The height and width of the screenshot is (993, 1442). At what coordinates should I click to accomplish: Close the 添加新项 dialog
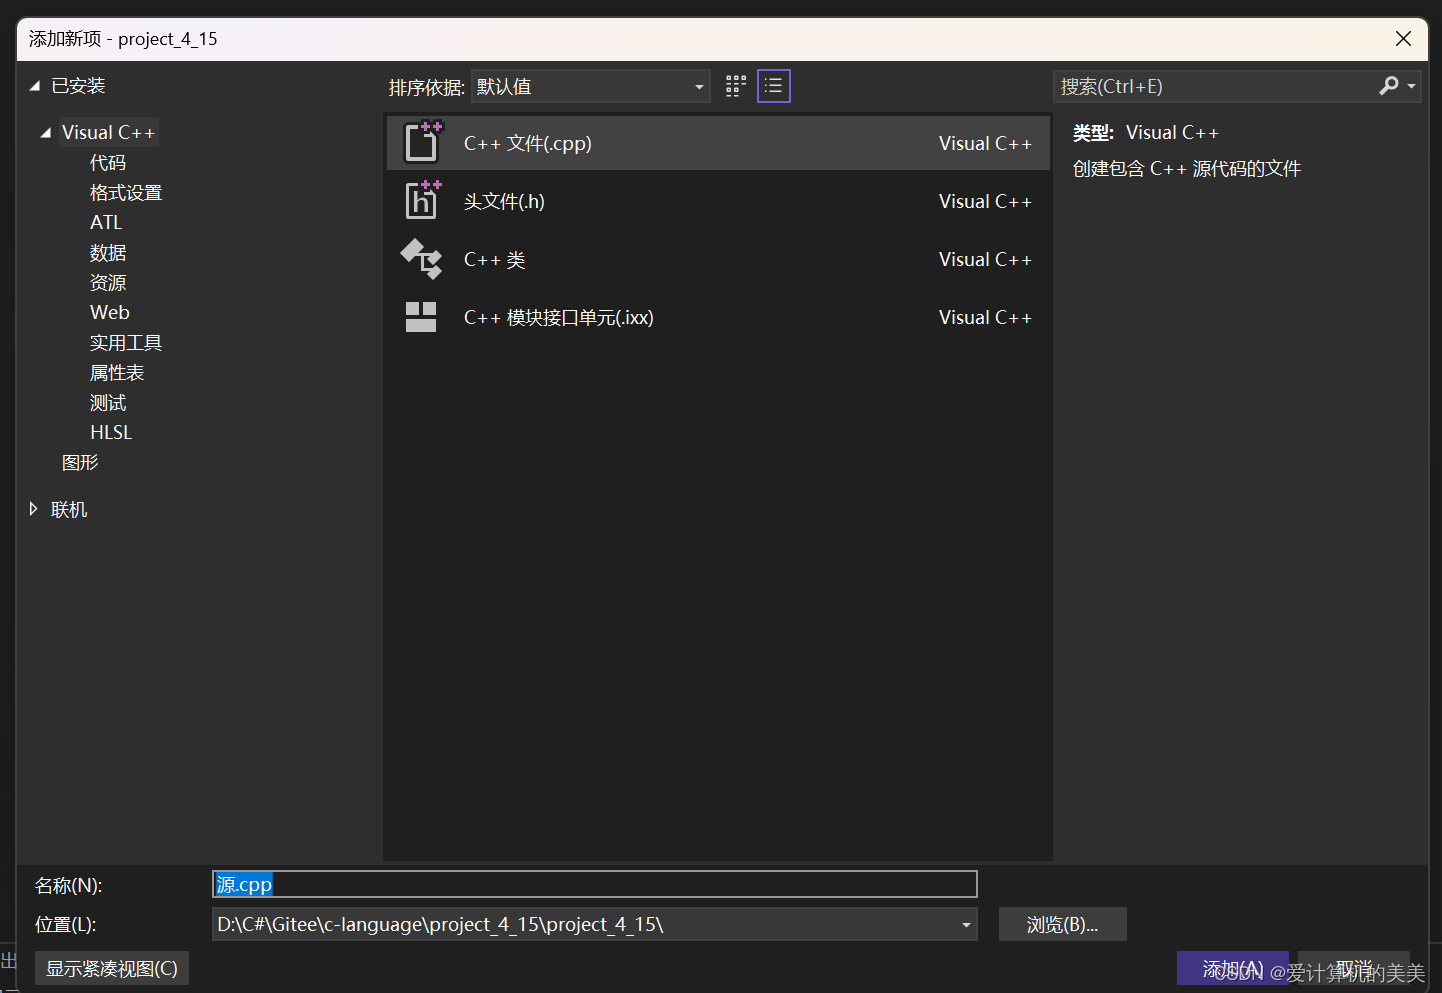point(1403,38)
